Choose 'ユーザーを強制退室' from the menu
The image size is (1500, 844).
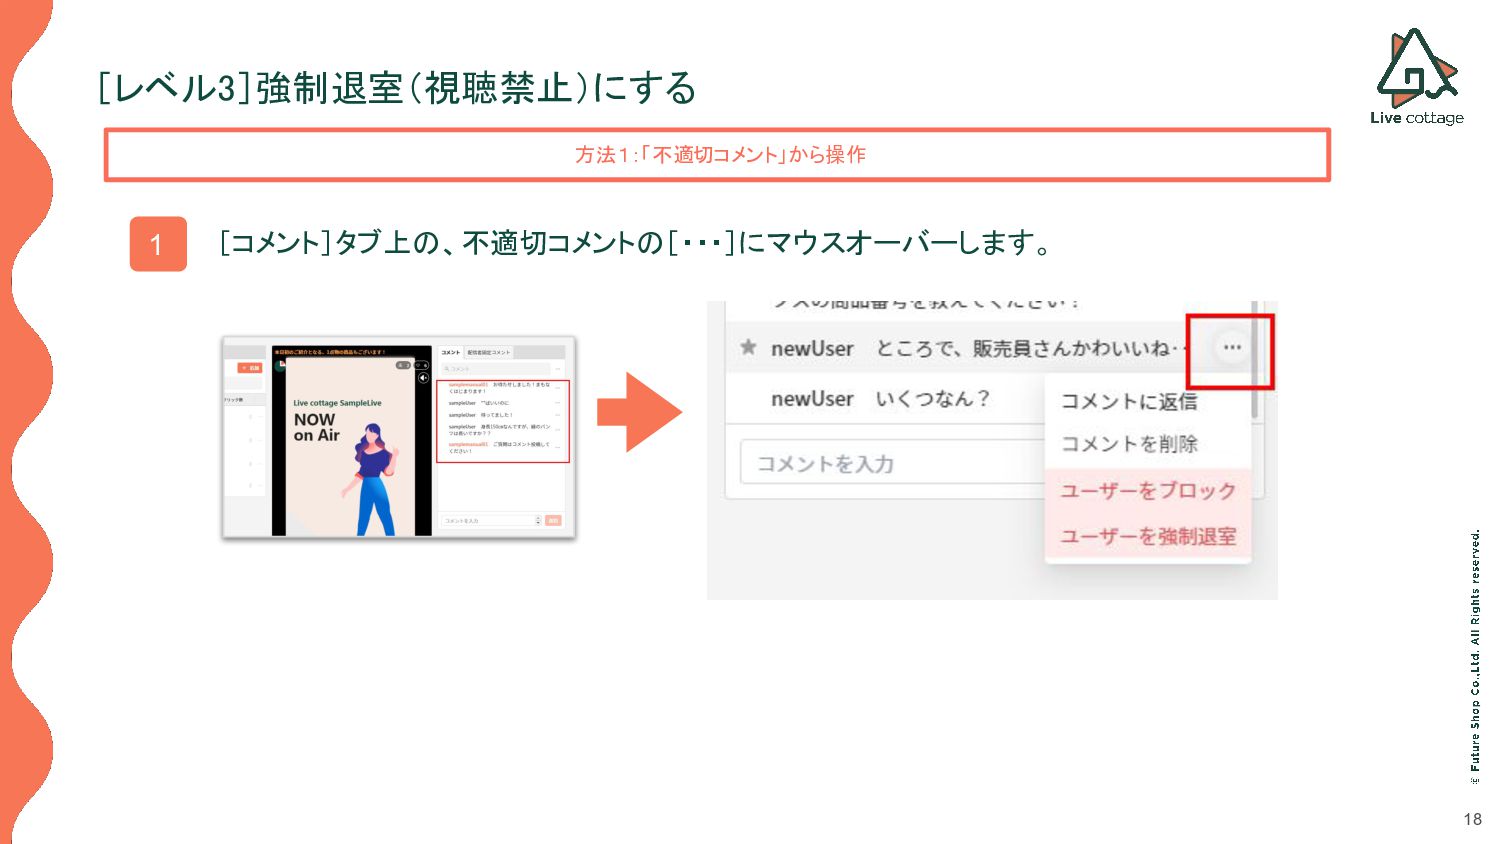pos(1148,536)
